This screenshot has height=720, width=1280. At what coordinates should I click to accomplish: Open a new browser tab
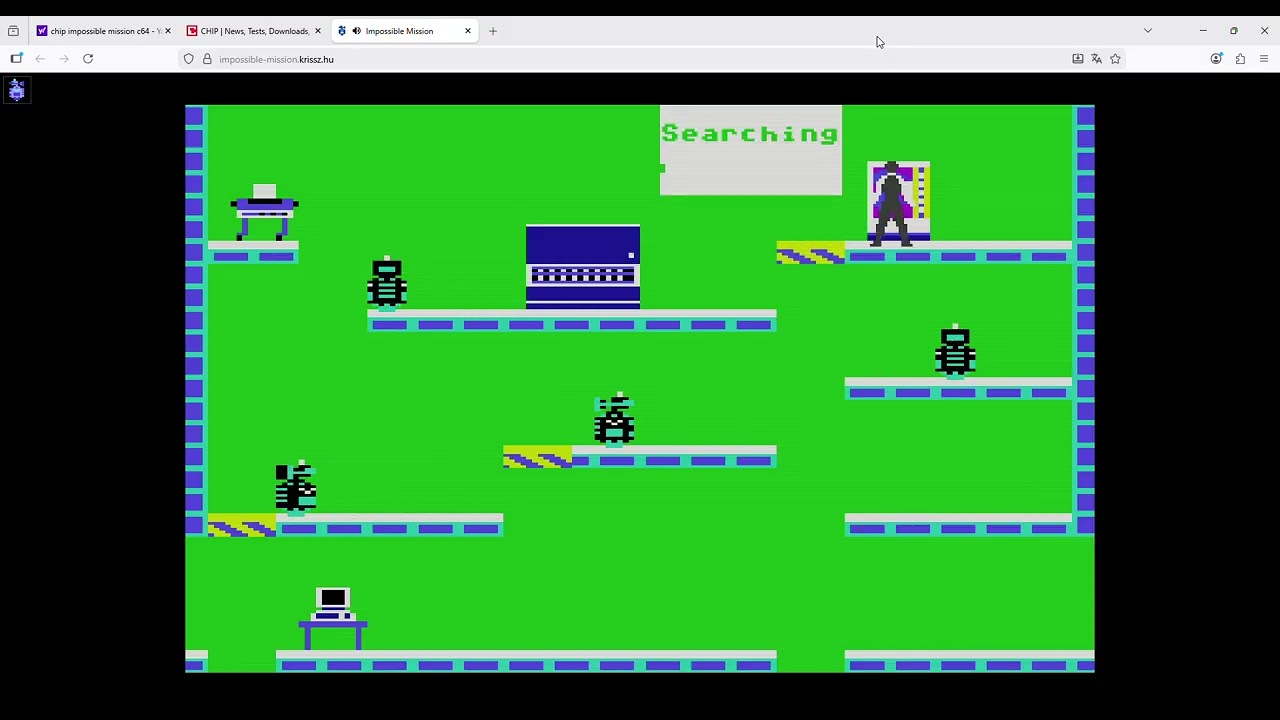(493, 31)
